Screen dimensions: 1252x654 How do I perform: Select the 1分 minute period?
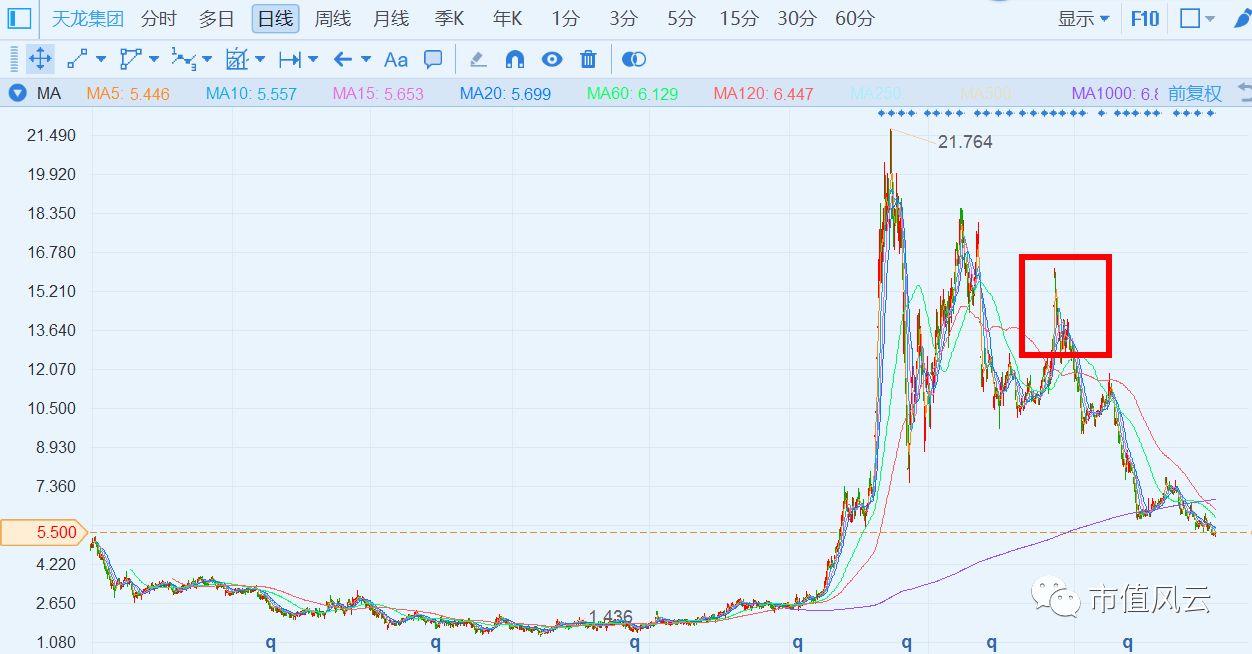click(565, 18)
